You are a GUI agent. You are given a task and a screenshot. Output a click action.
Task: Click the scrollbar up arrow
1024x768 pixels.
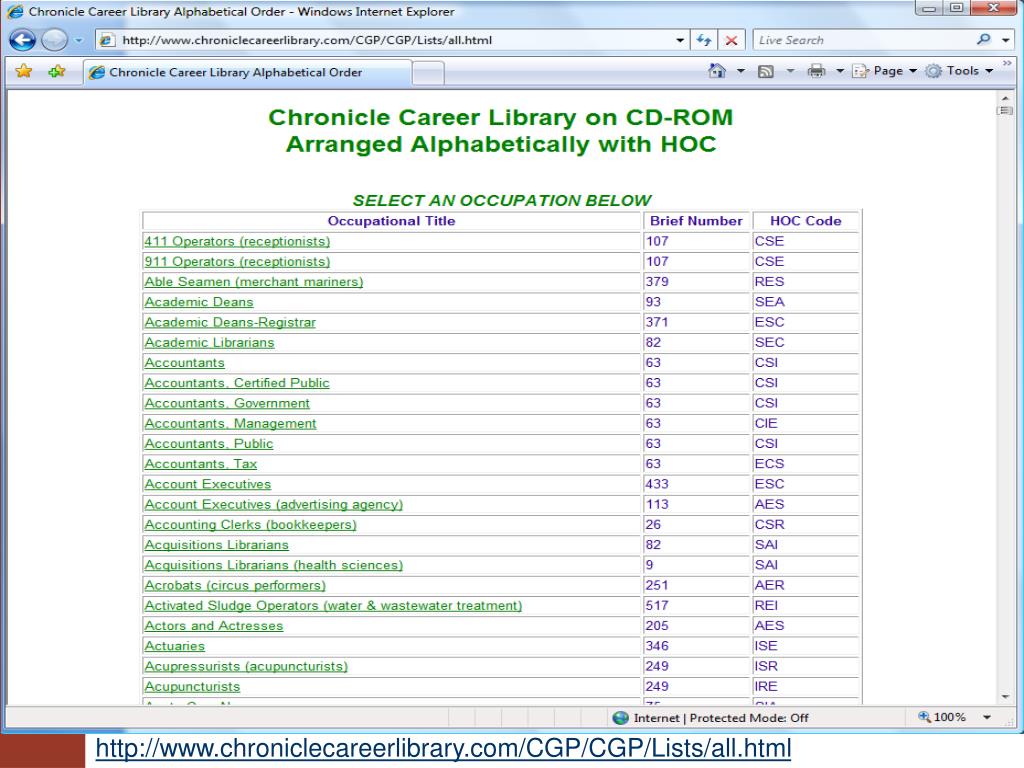[x=1005, y=99]
